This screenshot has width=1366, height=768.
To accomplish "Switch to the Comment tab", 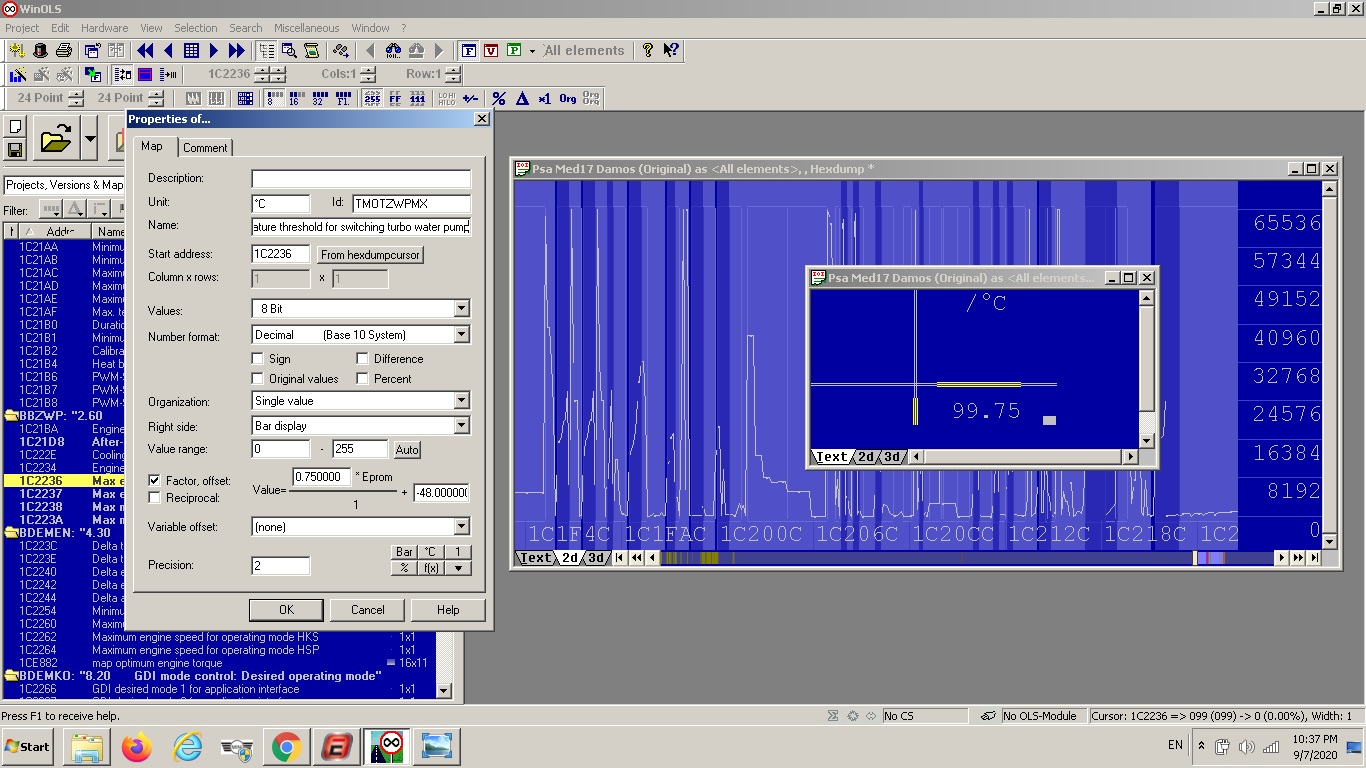I will click(205, 148).
